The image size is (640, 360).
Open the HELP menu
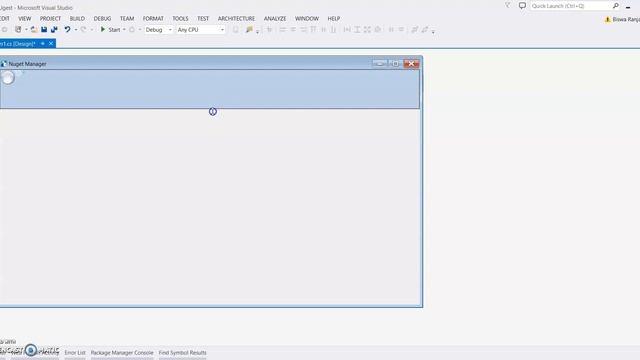pos(333,18)
